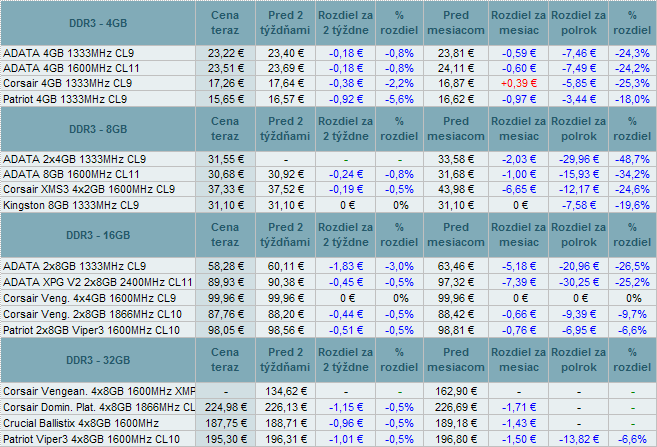The width and height of the screenshot is (657, 447).
Task: Select the 43,98 € month-ago price cell
Action: pos(456,189)
